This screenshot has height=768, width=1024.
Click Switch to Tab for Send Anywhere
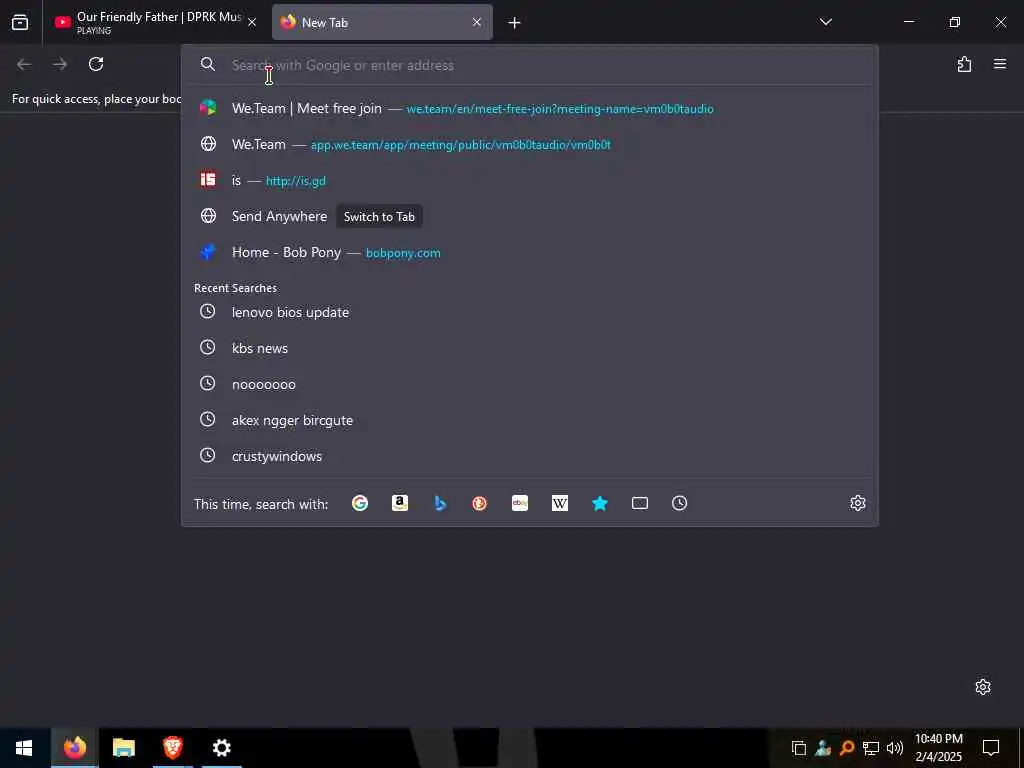[x=379, y=217]
